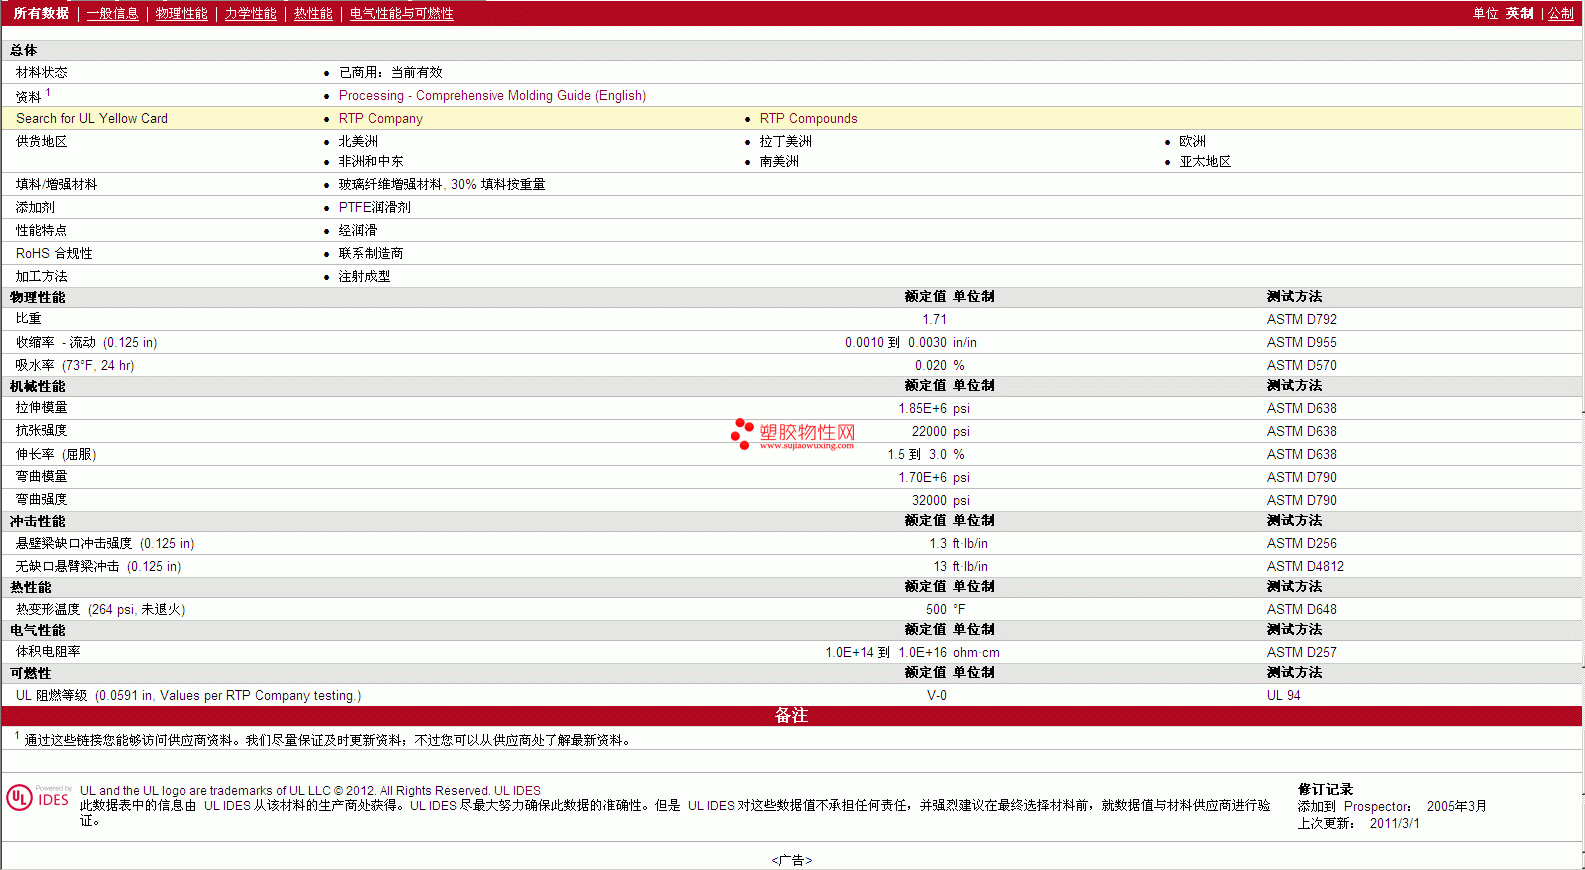Select 英制 units option
Screen dimensions: 1585x870
coord(1519,13)
